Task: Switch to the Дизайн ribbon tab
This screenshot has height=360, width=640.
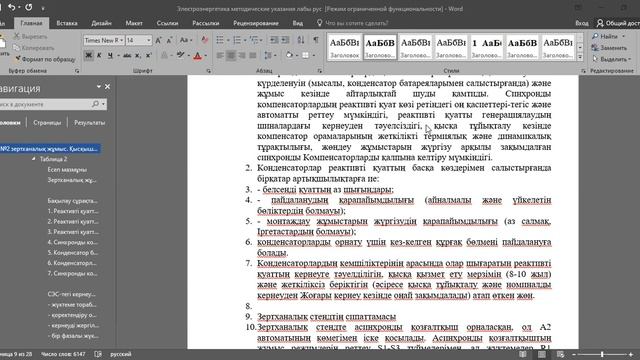Action: coord(101,23)
